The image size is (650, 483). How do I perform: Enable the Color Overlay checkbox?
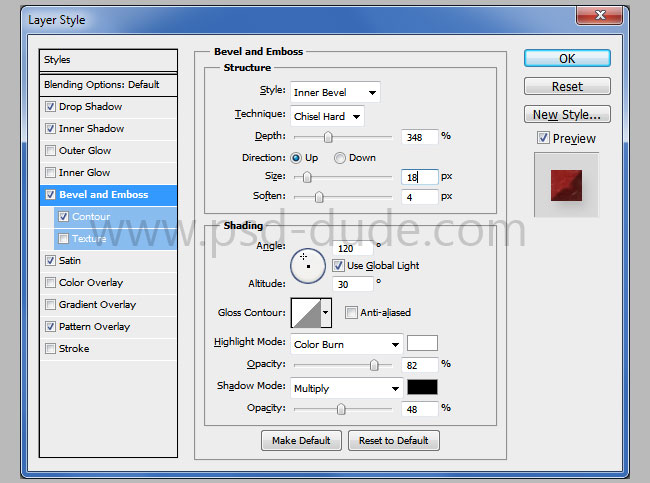(x=50, y=282)
